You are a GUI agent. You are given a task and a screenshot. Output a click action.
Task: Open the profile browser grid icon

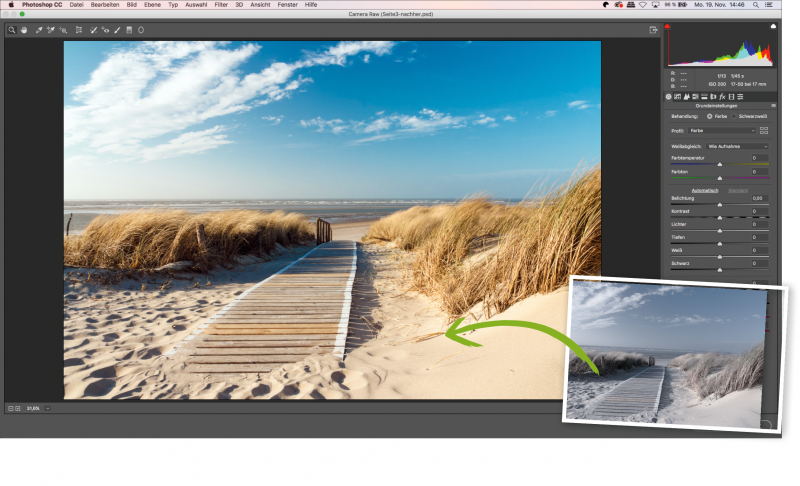(x=764, y=131)
